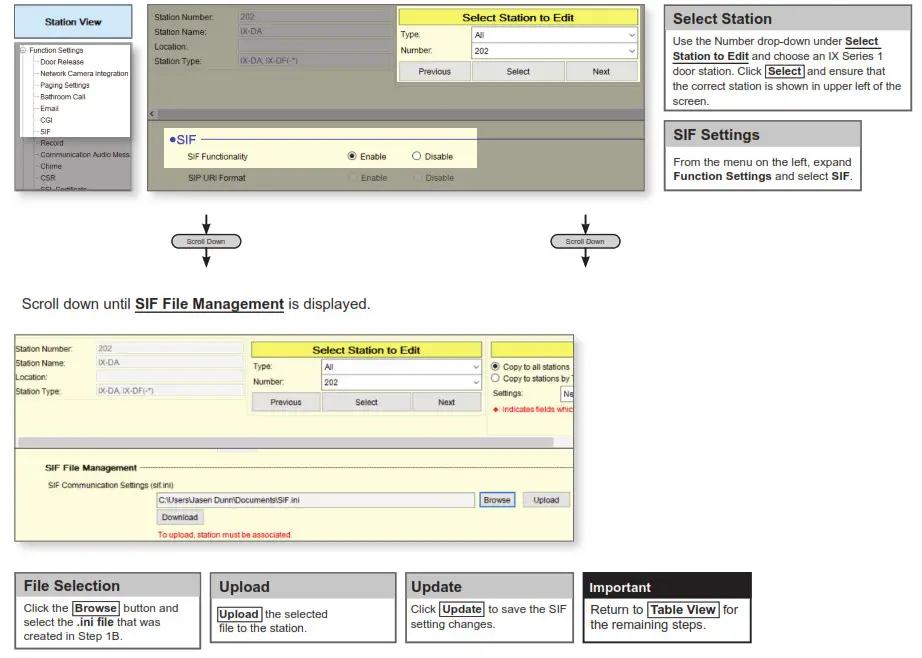The width and height of the screenshot is (922, 658).
Task: Open CGI tree item
Action: [x=46, y=120]
